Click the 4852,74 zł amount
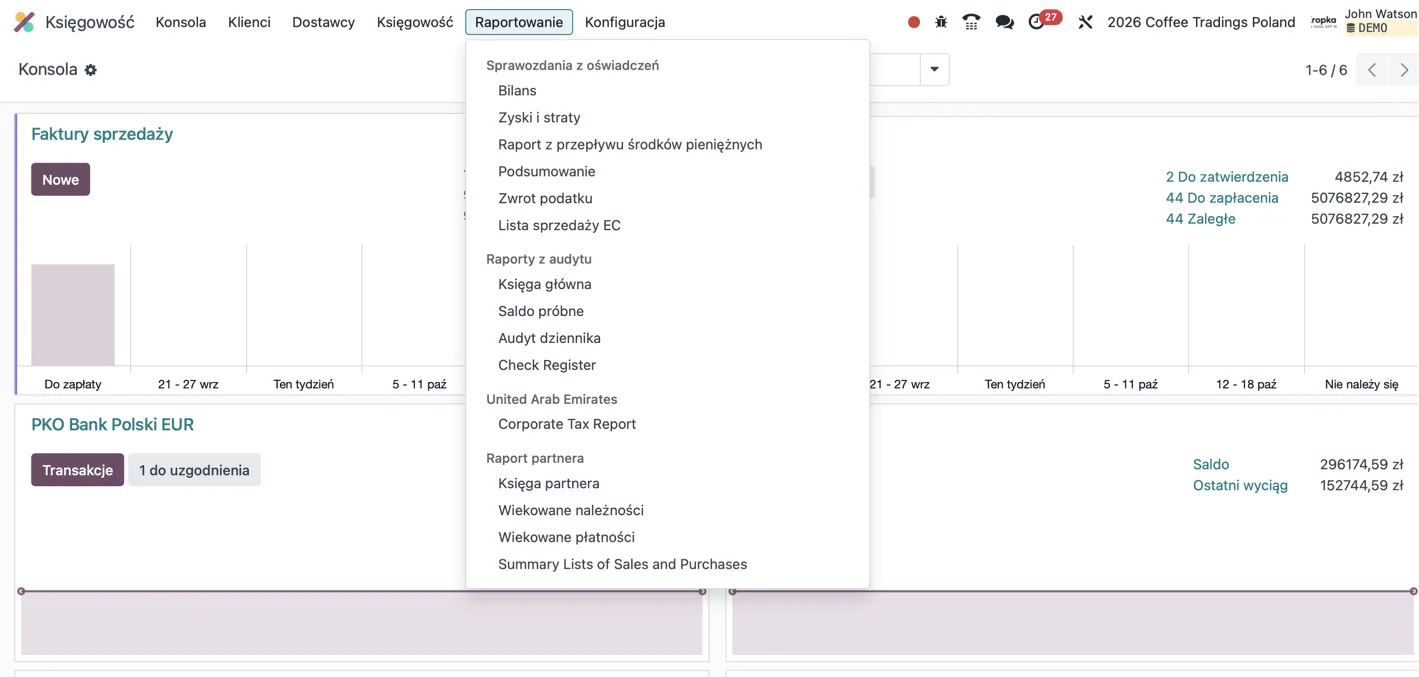1419x677 pixels. (x=1369, y=177)
